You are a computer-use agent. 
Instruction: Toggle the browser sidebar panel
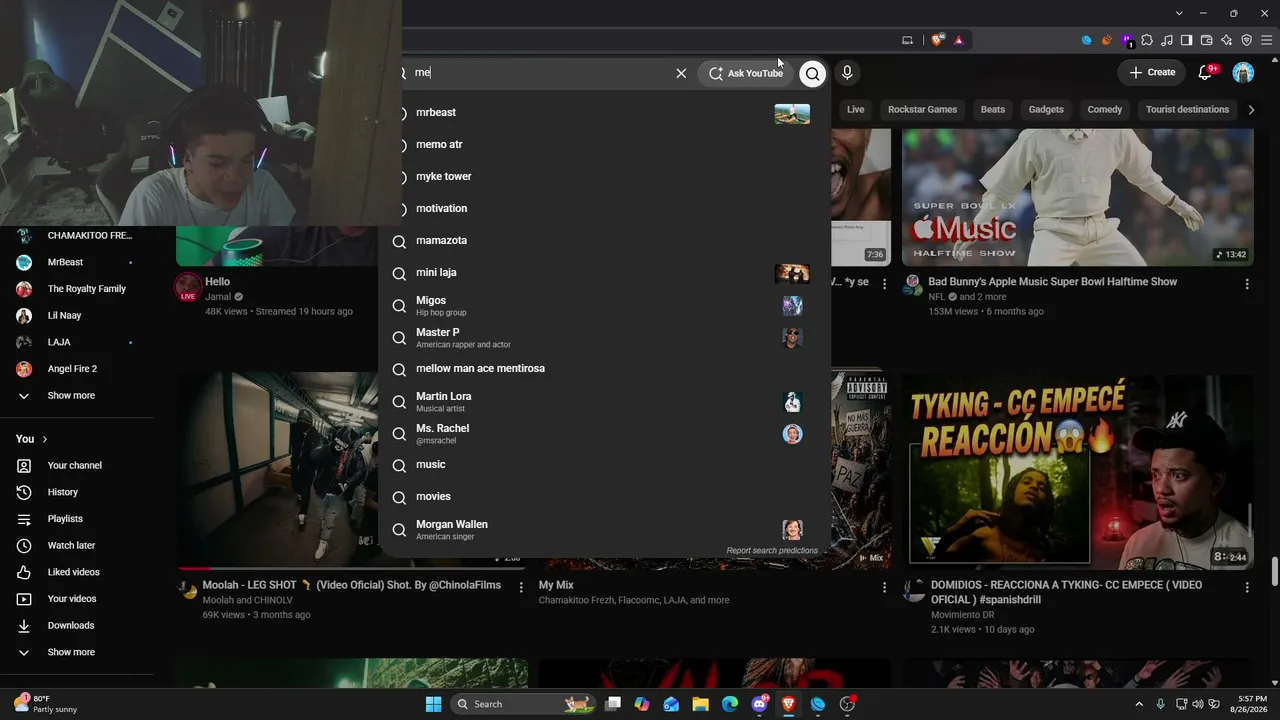(x=1186, y=40)
